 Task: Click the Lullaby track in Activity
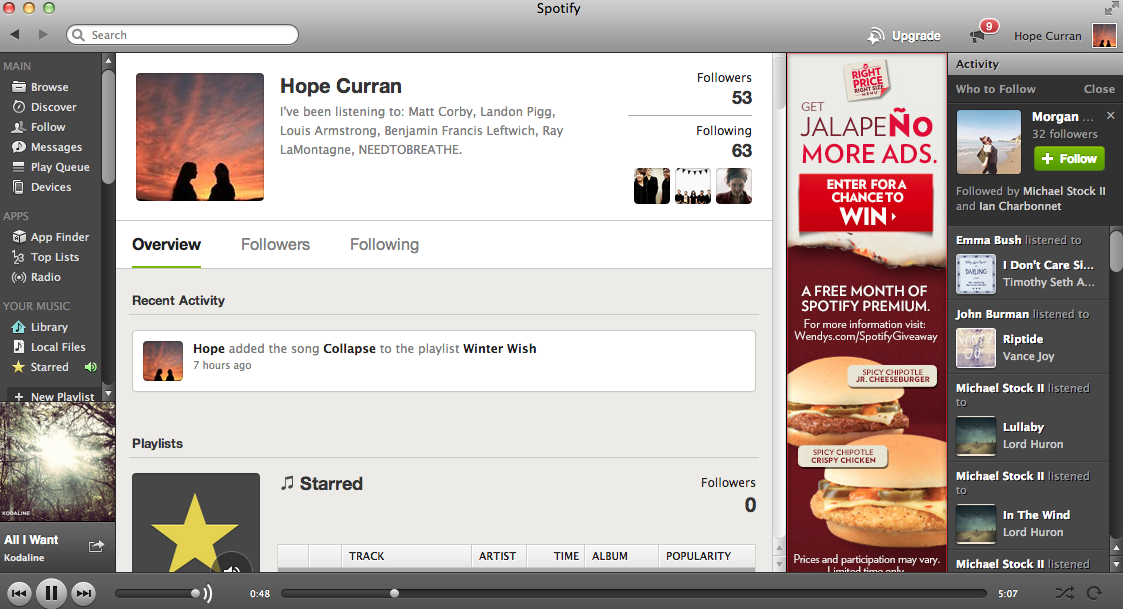(1023, 427)
